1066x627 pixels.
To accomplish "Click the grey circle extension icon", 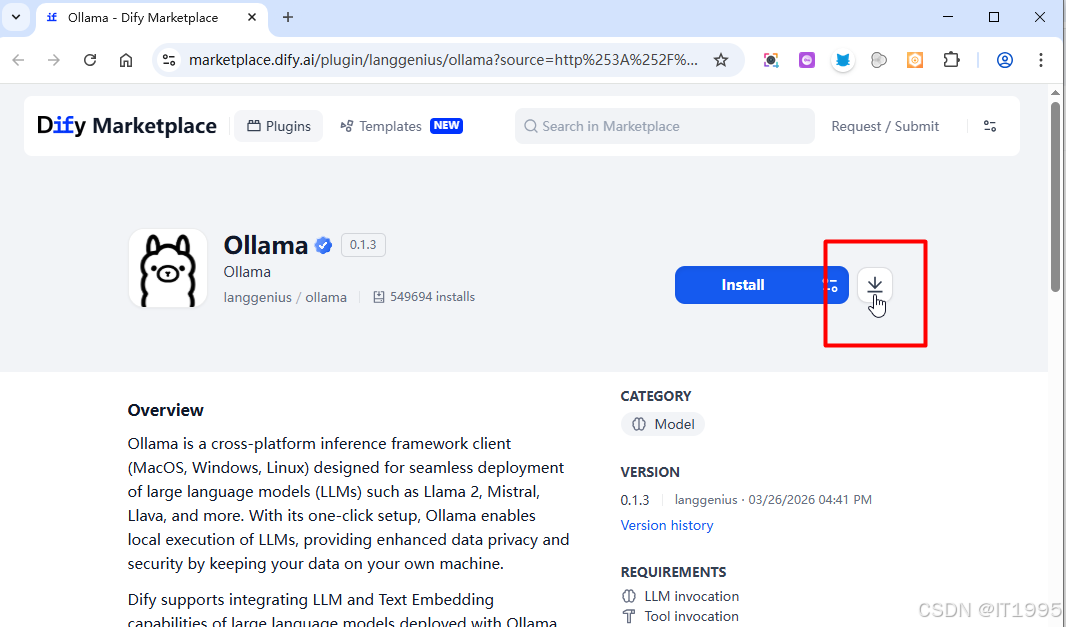I will click(879, 60).
